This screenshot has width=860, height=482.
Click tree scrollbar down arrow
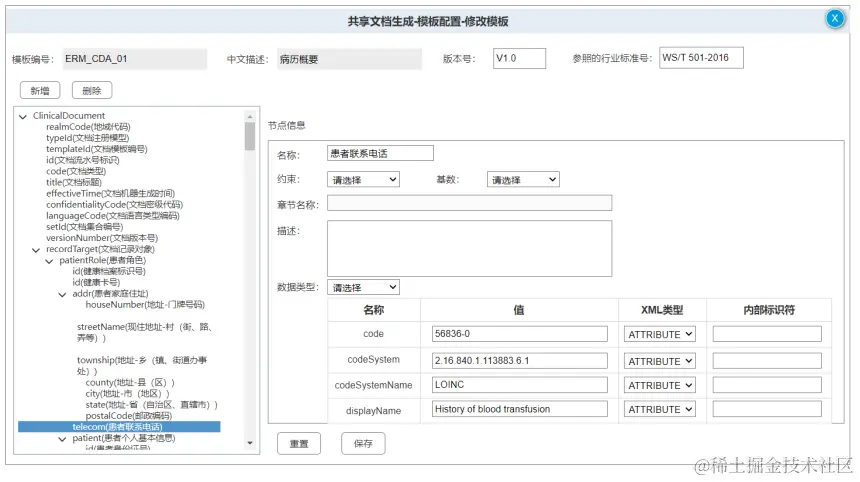250,443
